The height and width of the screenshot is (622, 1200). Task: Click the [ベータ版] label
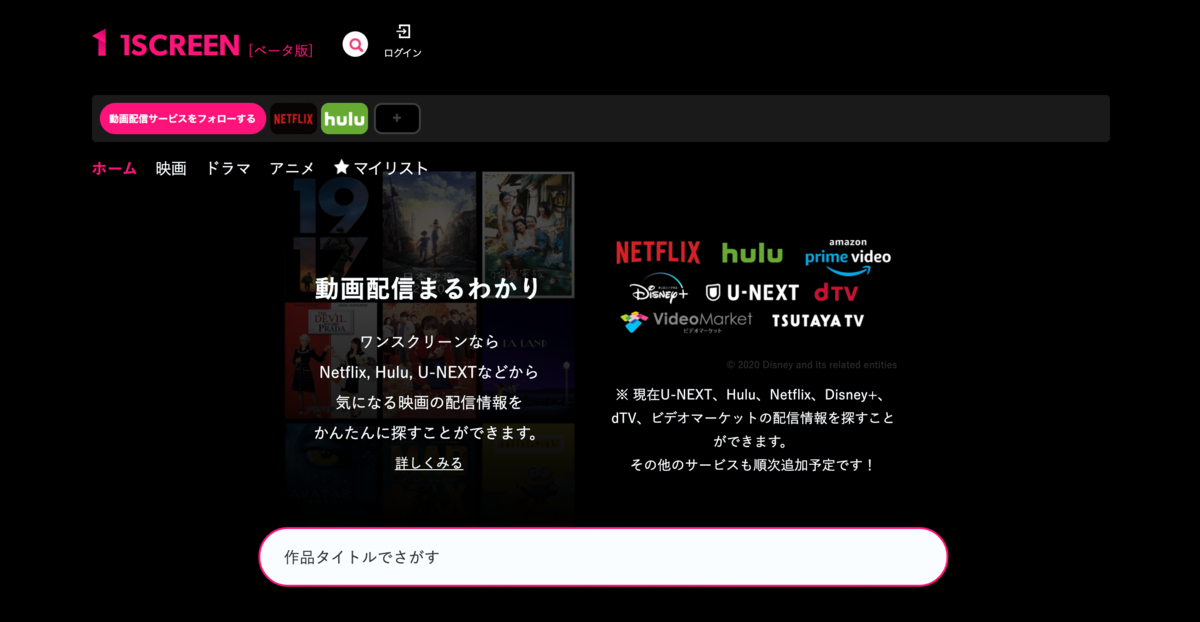point(280,50)
